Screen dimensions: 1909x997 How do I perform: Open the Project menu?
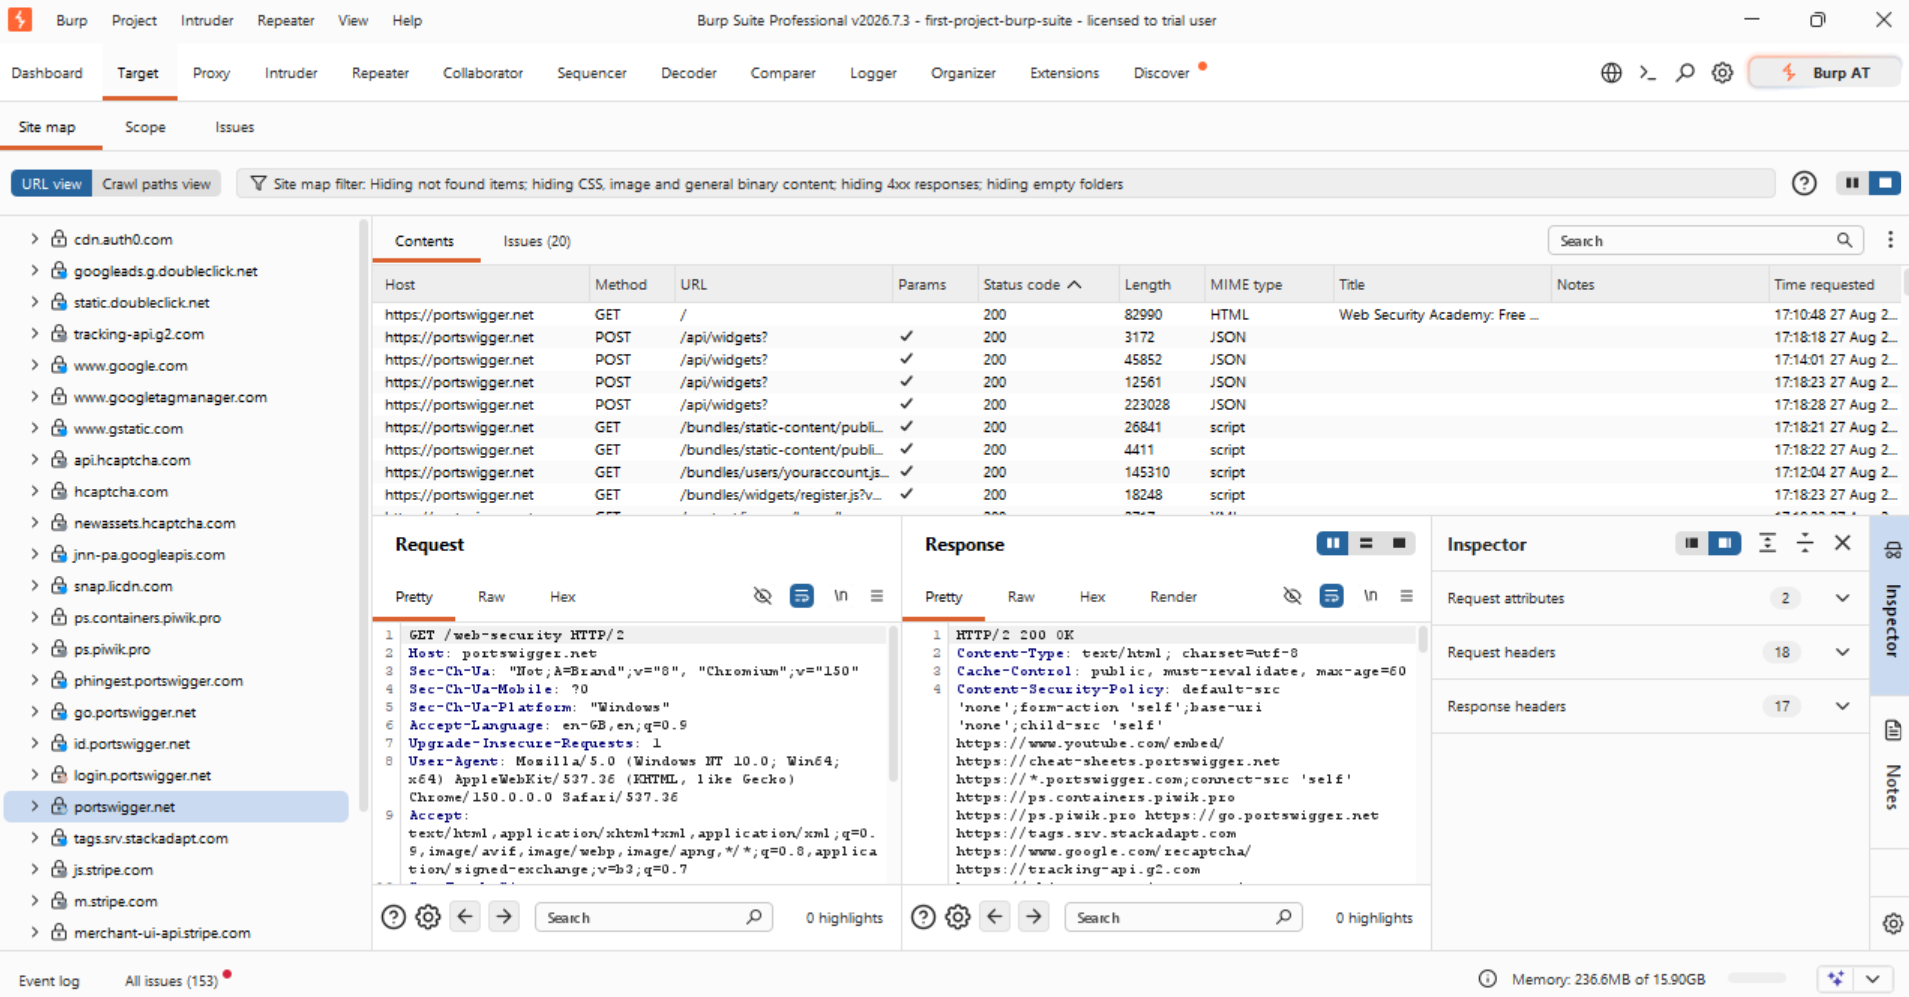pos(134,20)
